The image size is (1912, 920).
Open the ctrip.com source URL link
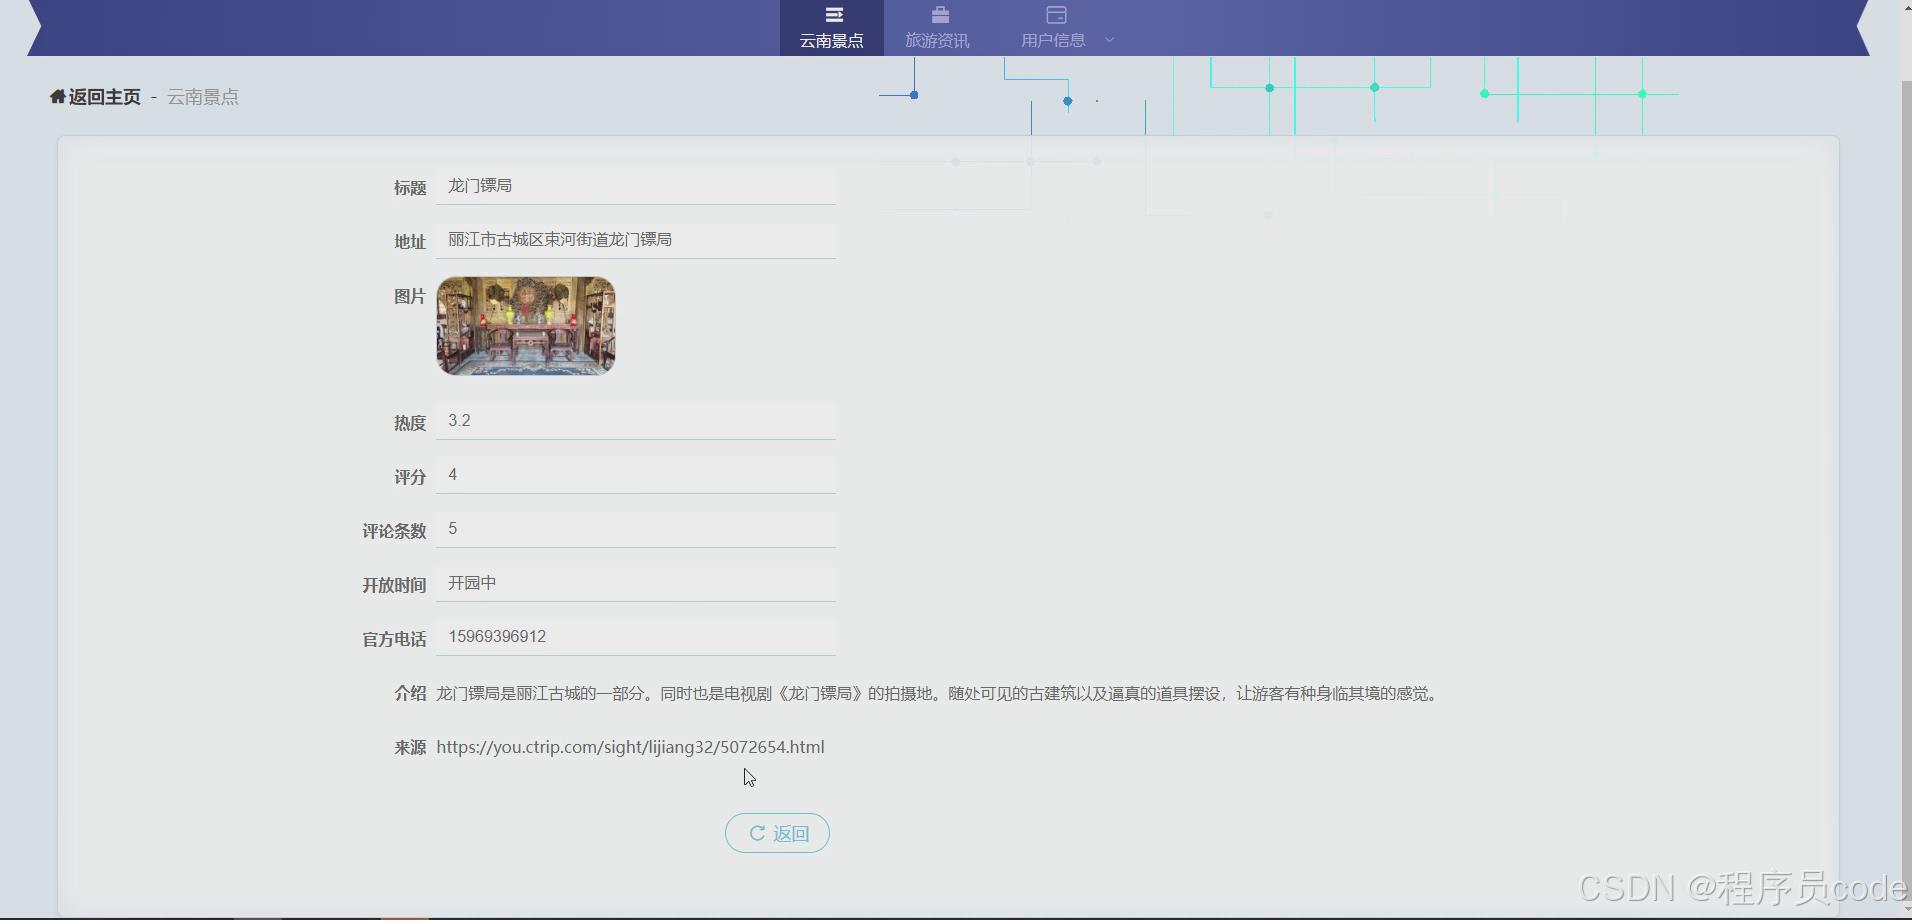pos(630,746)
